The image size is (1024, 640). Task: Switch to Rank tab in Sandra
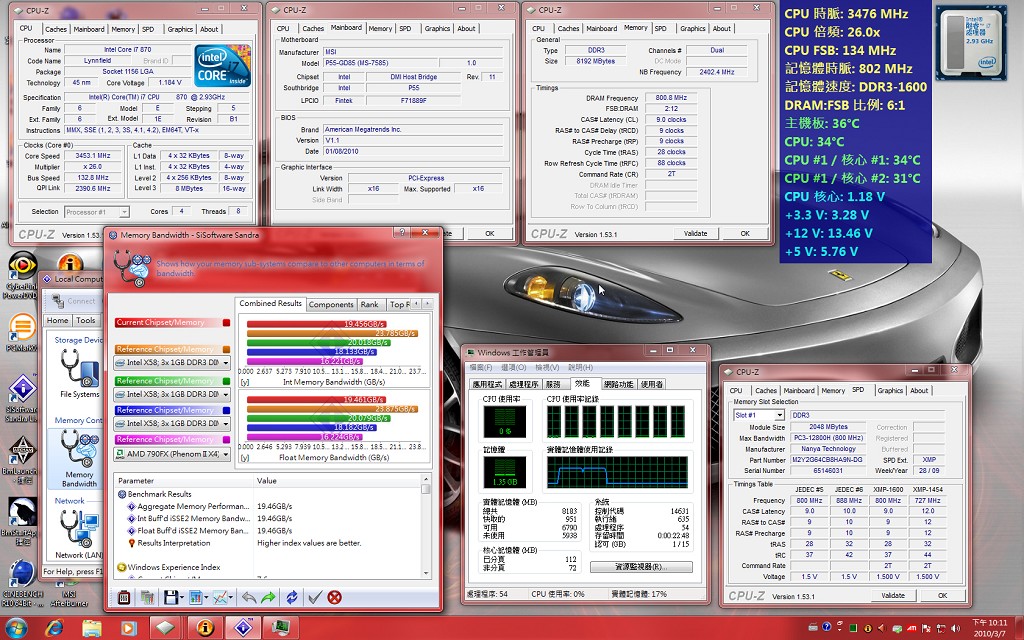pos(370,304)
